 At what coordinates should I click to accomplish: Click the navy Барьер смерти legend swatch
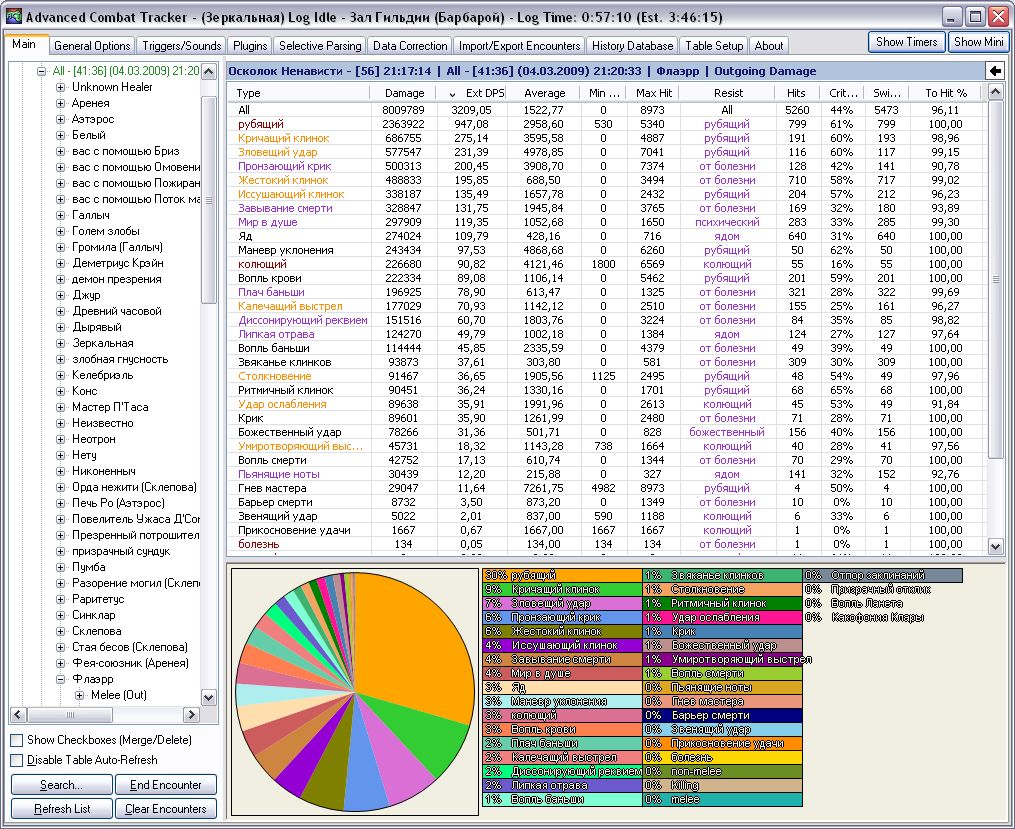722,715
